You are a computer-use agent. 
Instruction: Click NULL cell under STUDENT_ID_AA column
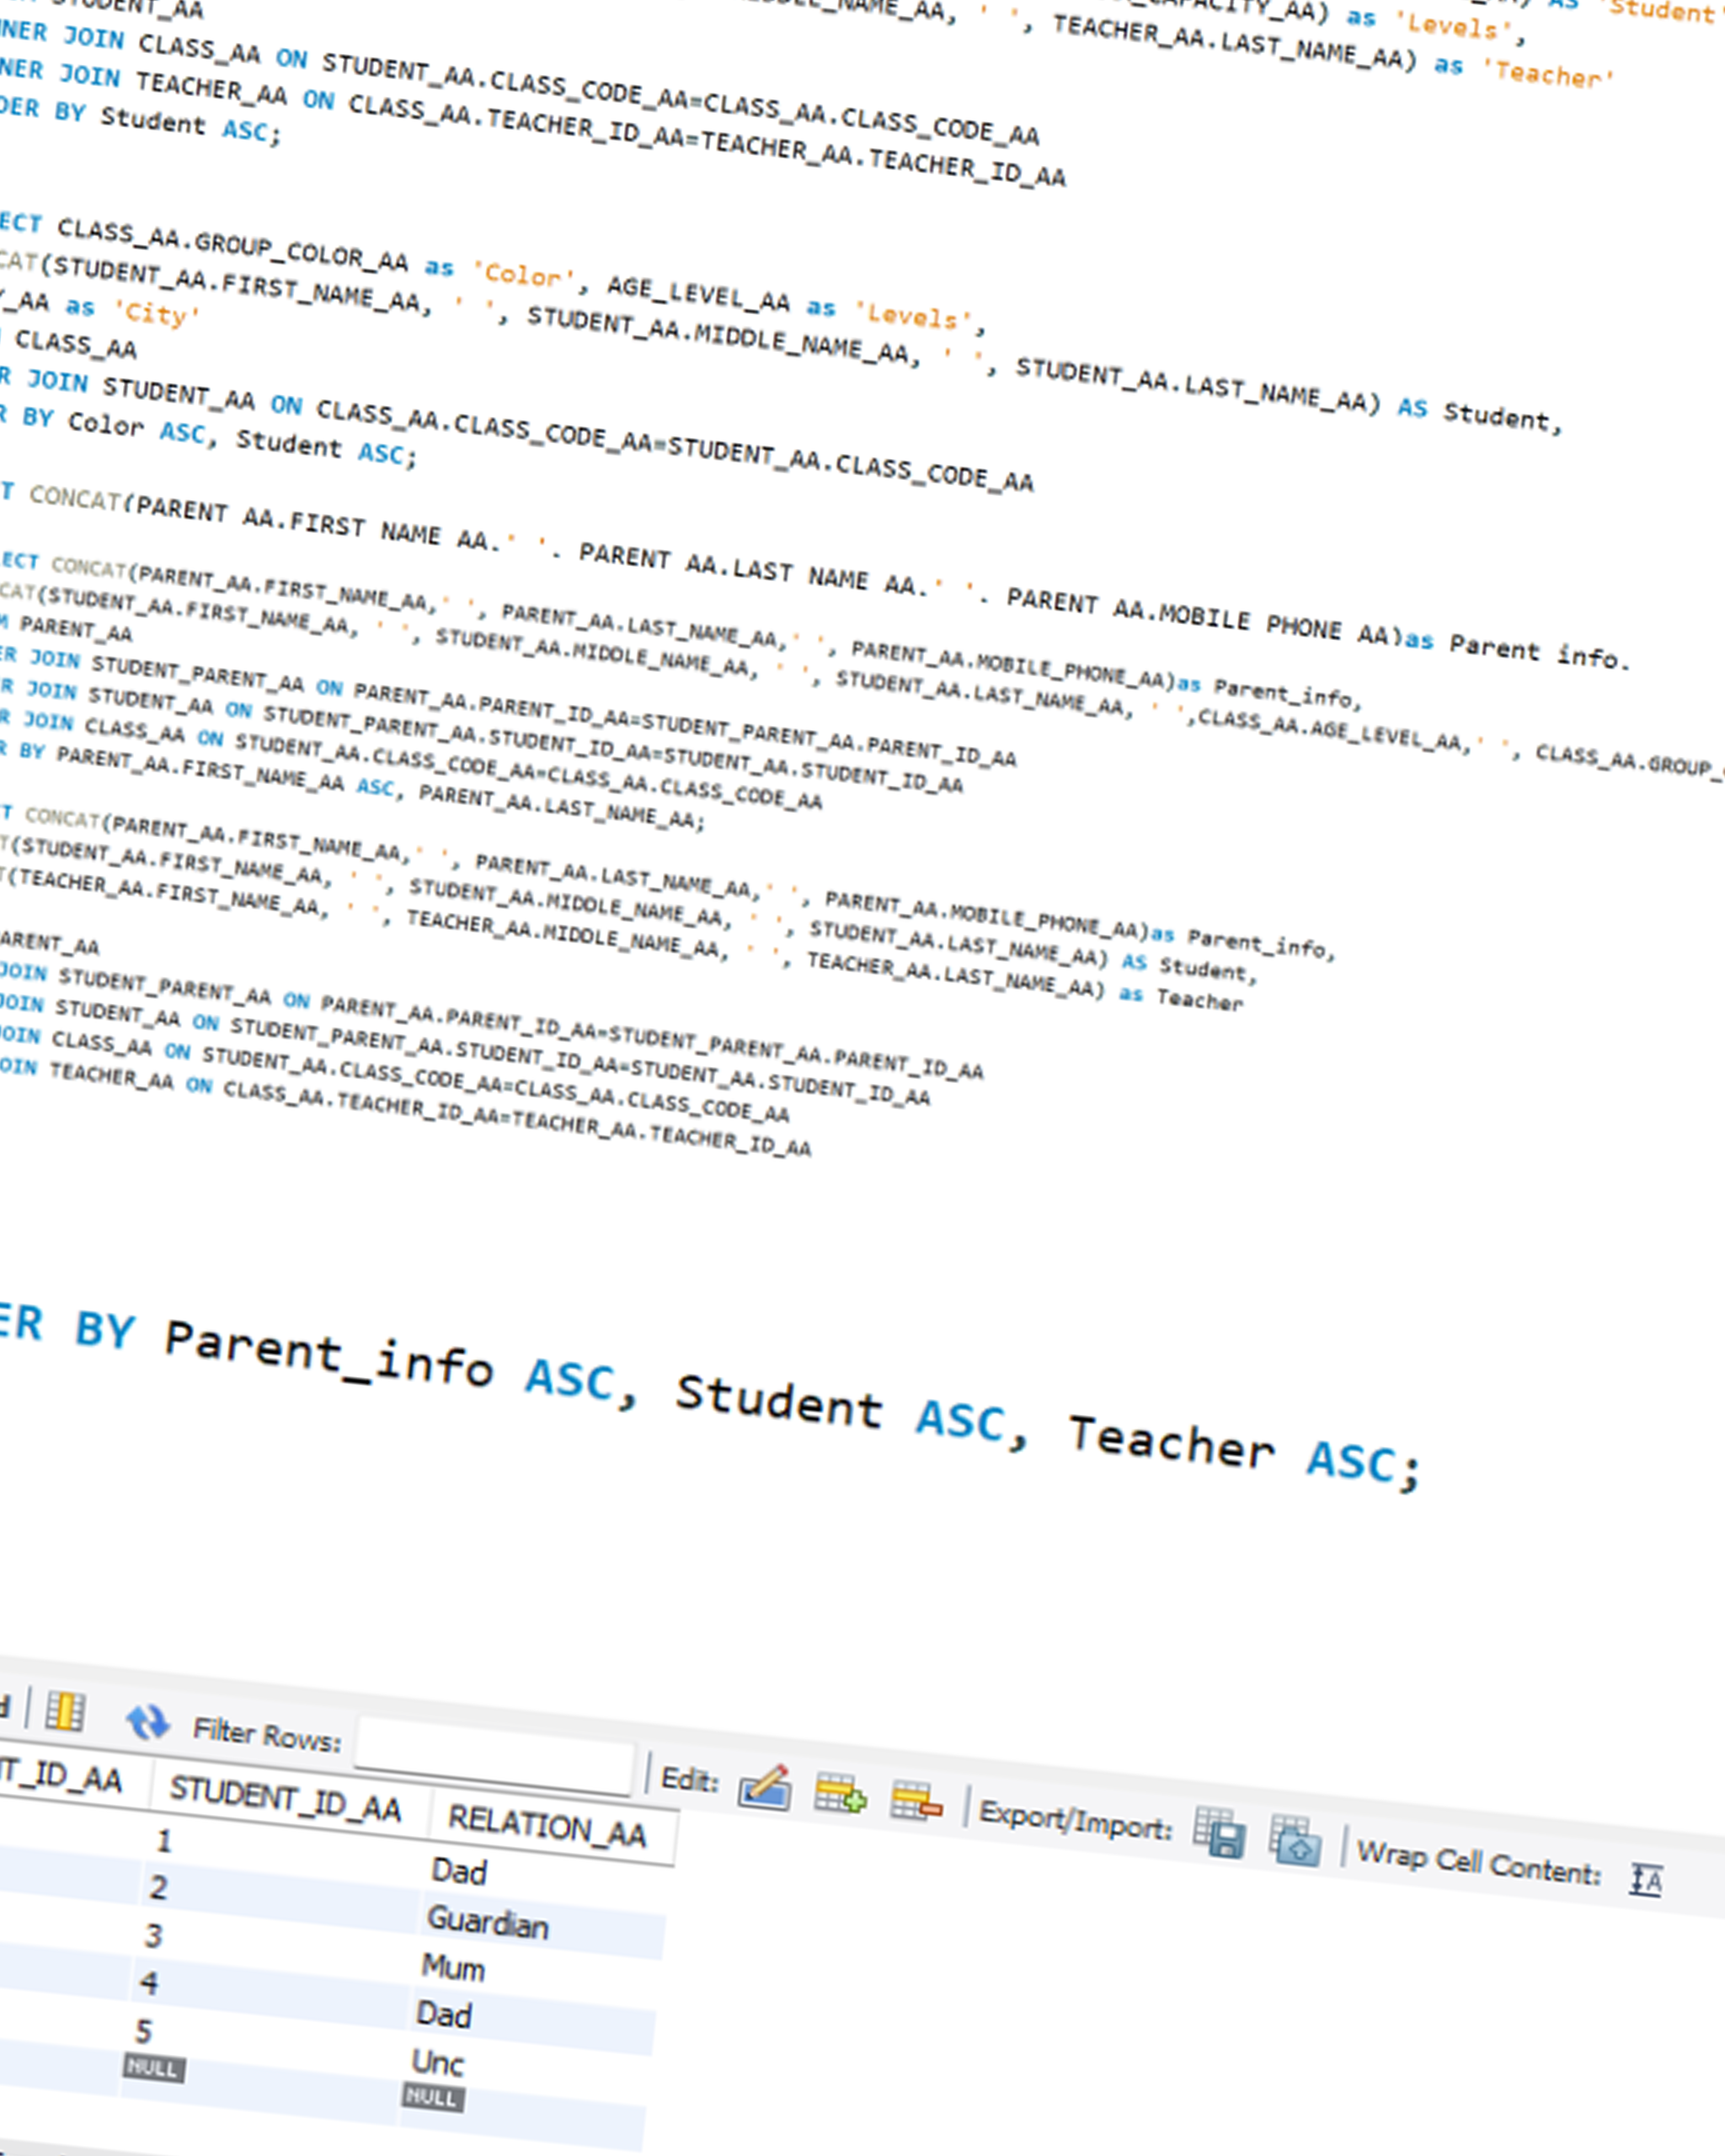coord(154,2068)
